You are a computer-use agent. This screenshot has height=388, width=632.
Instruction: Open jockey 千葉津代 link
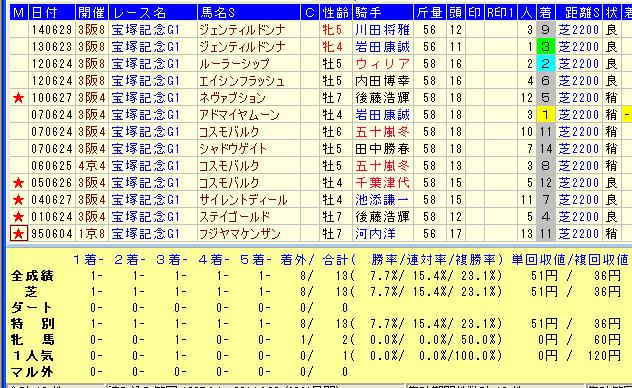pos(382,183)
